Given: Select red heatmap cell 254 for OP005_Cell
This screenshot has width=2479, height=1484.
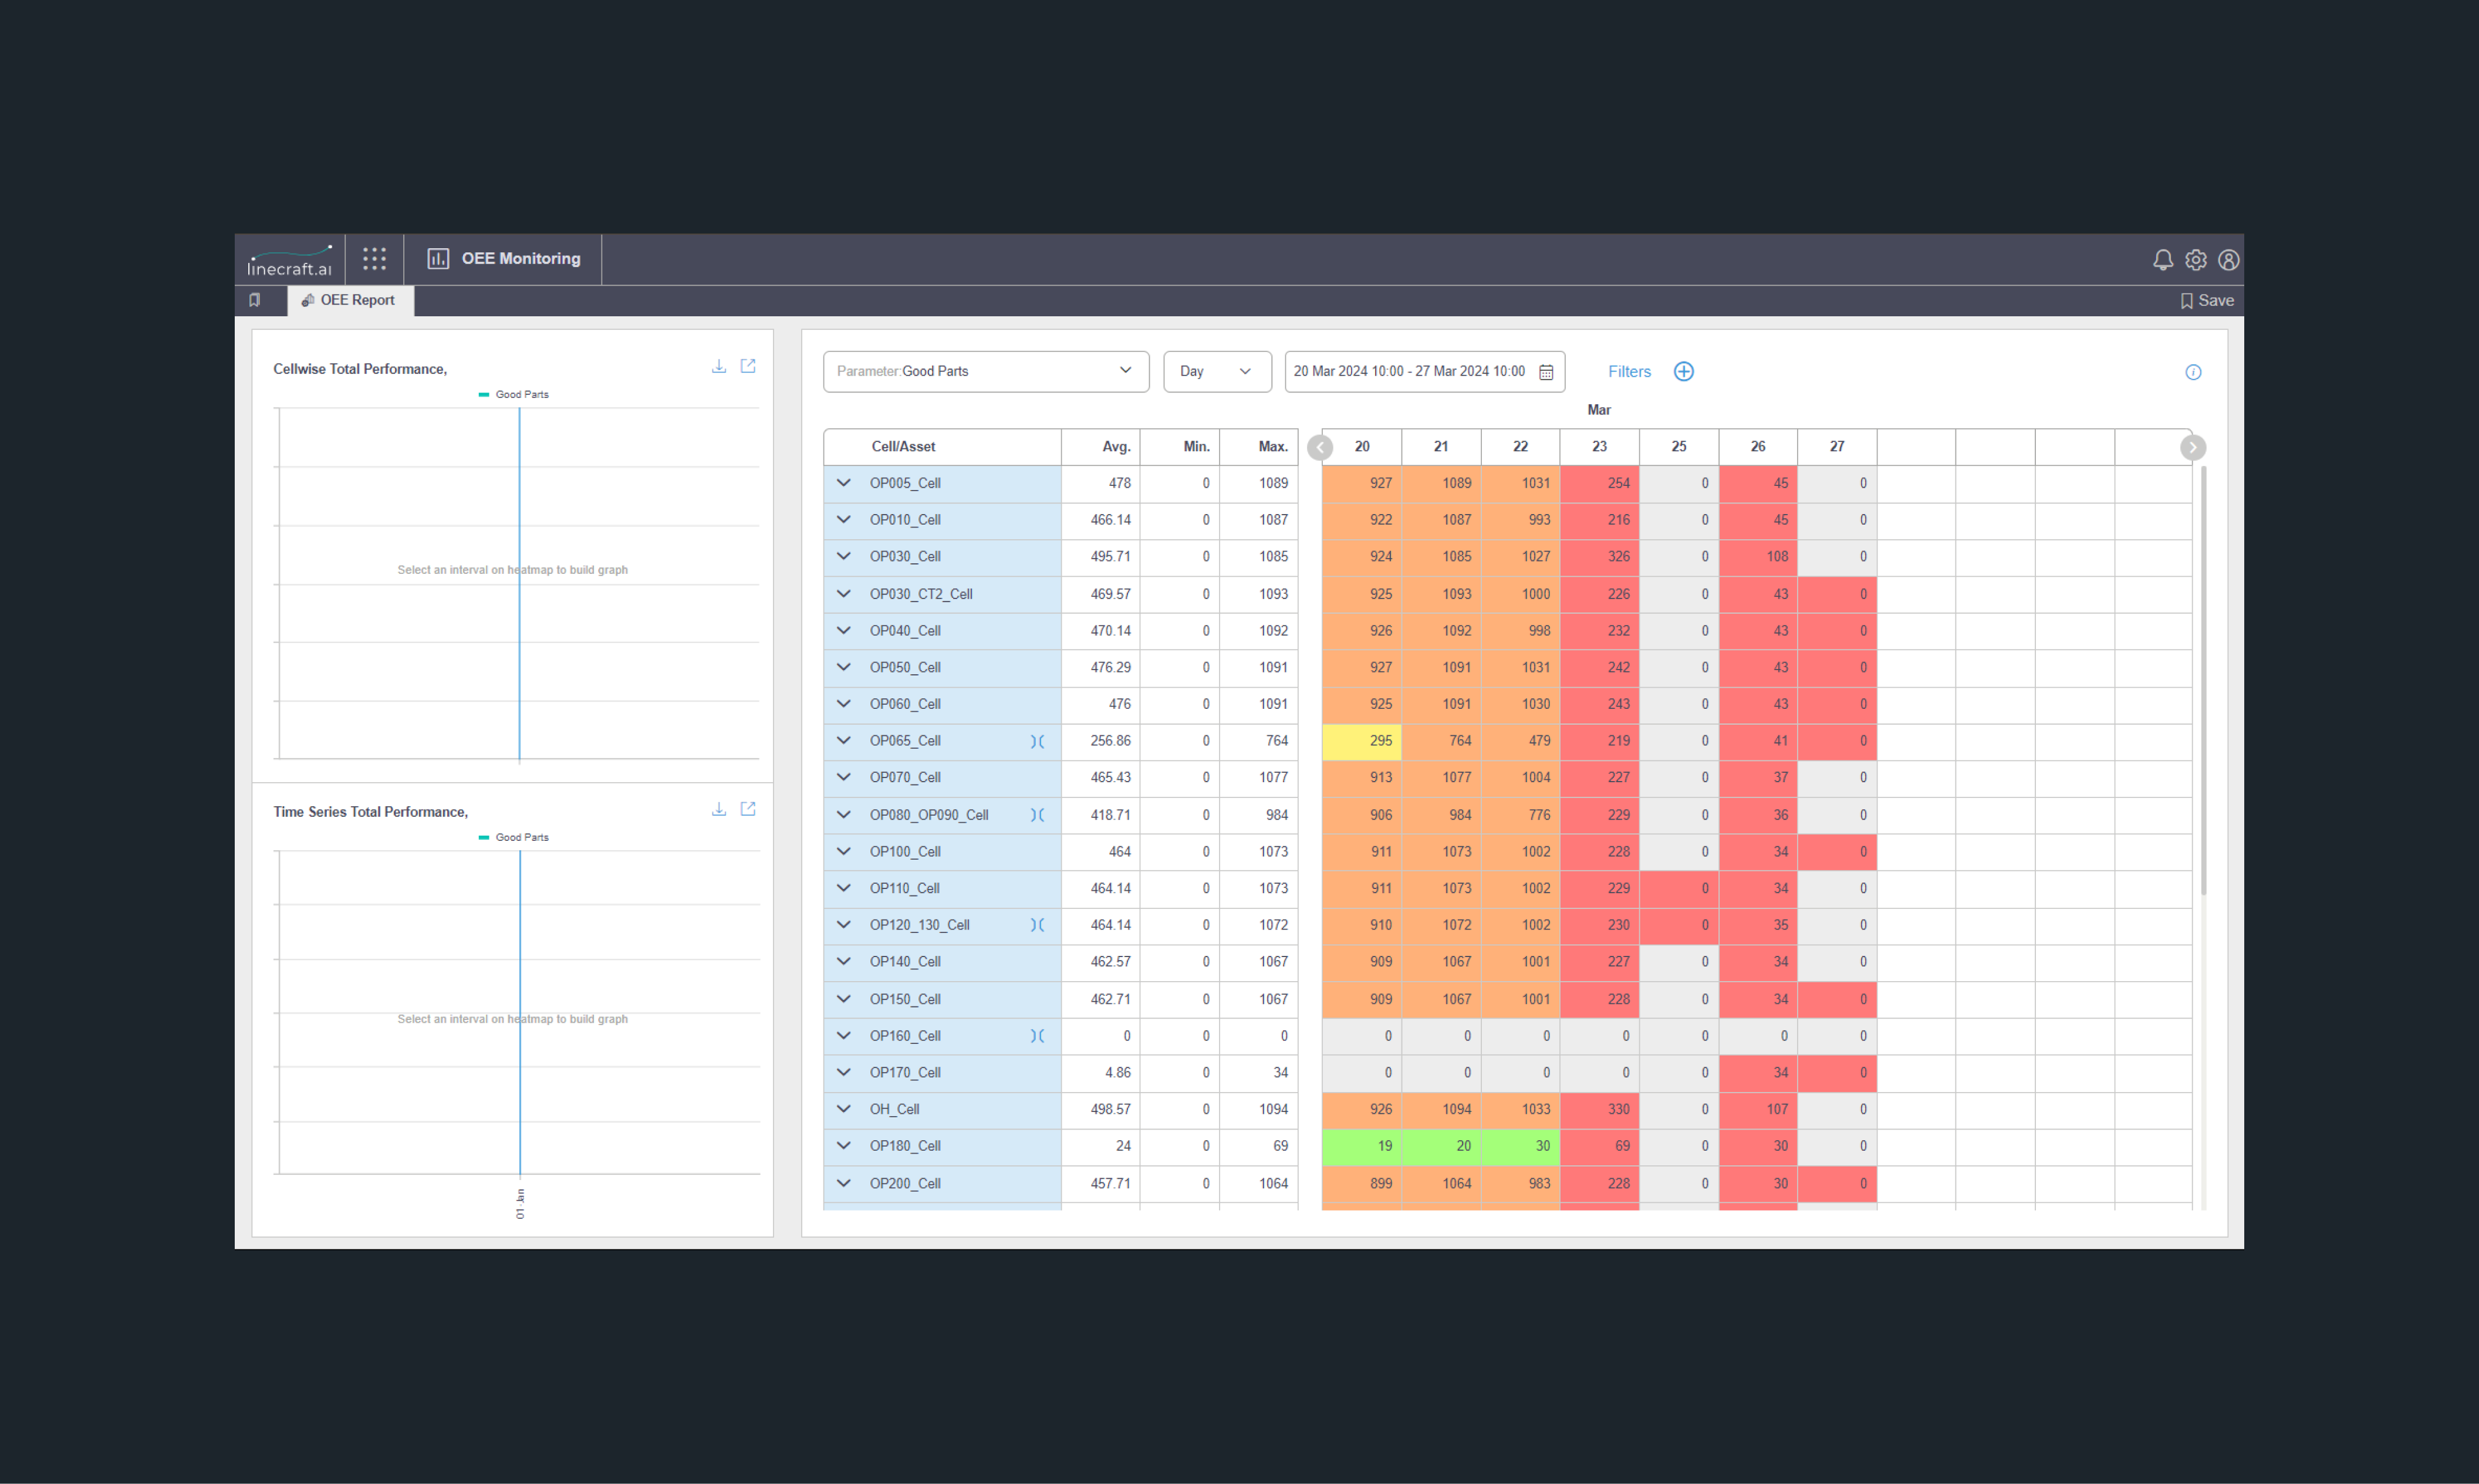Looking at the screenshot, I should pos(1600,483).
